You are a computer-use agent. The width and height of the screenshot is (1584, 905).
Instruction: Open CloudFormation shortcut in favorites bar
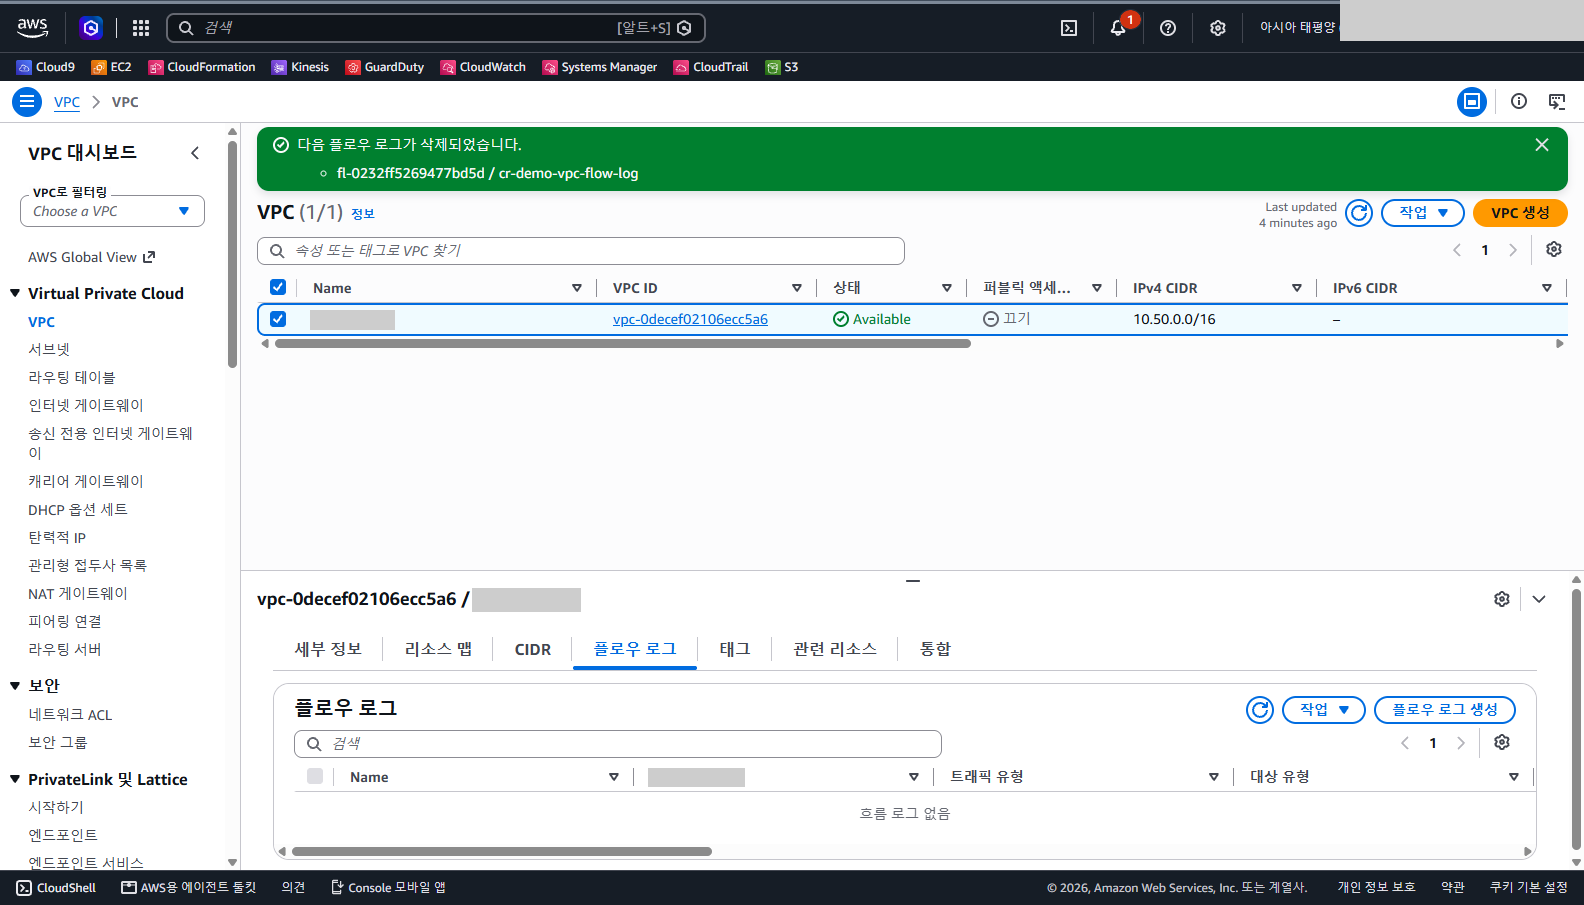pos(202,67)
